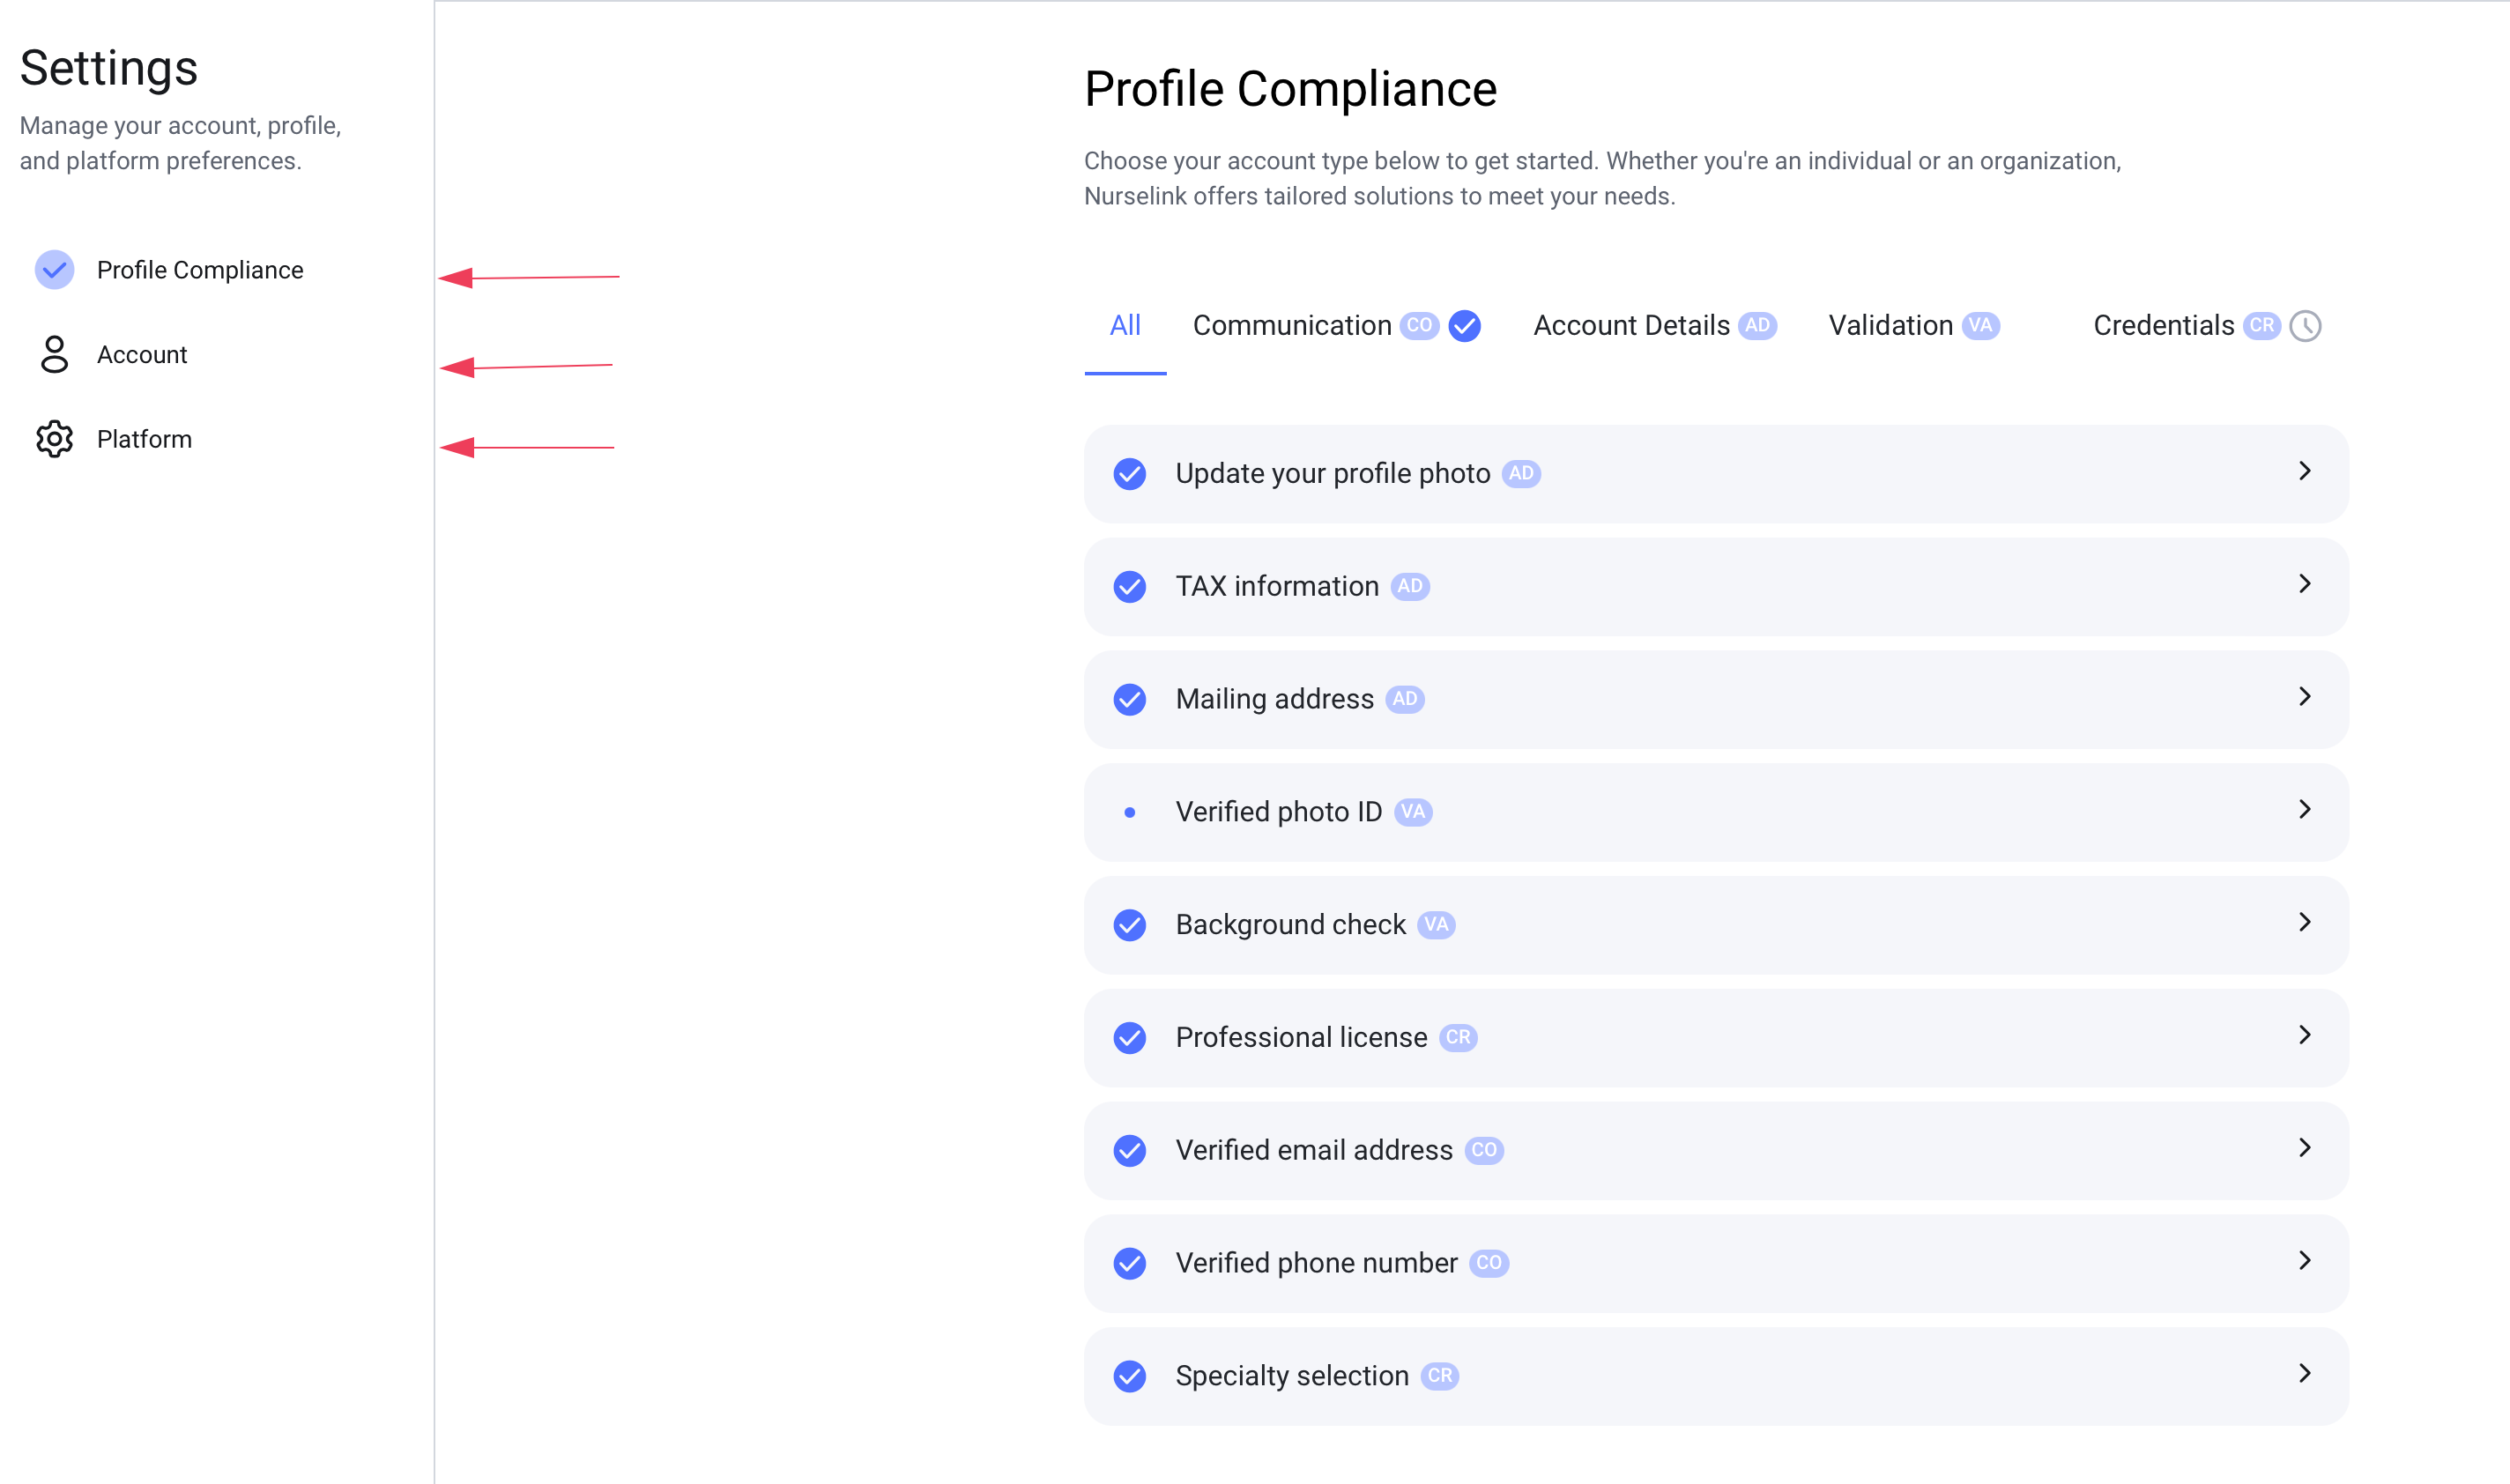Click the check circle for Update your profile photo

pos(1130,474)
